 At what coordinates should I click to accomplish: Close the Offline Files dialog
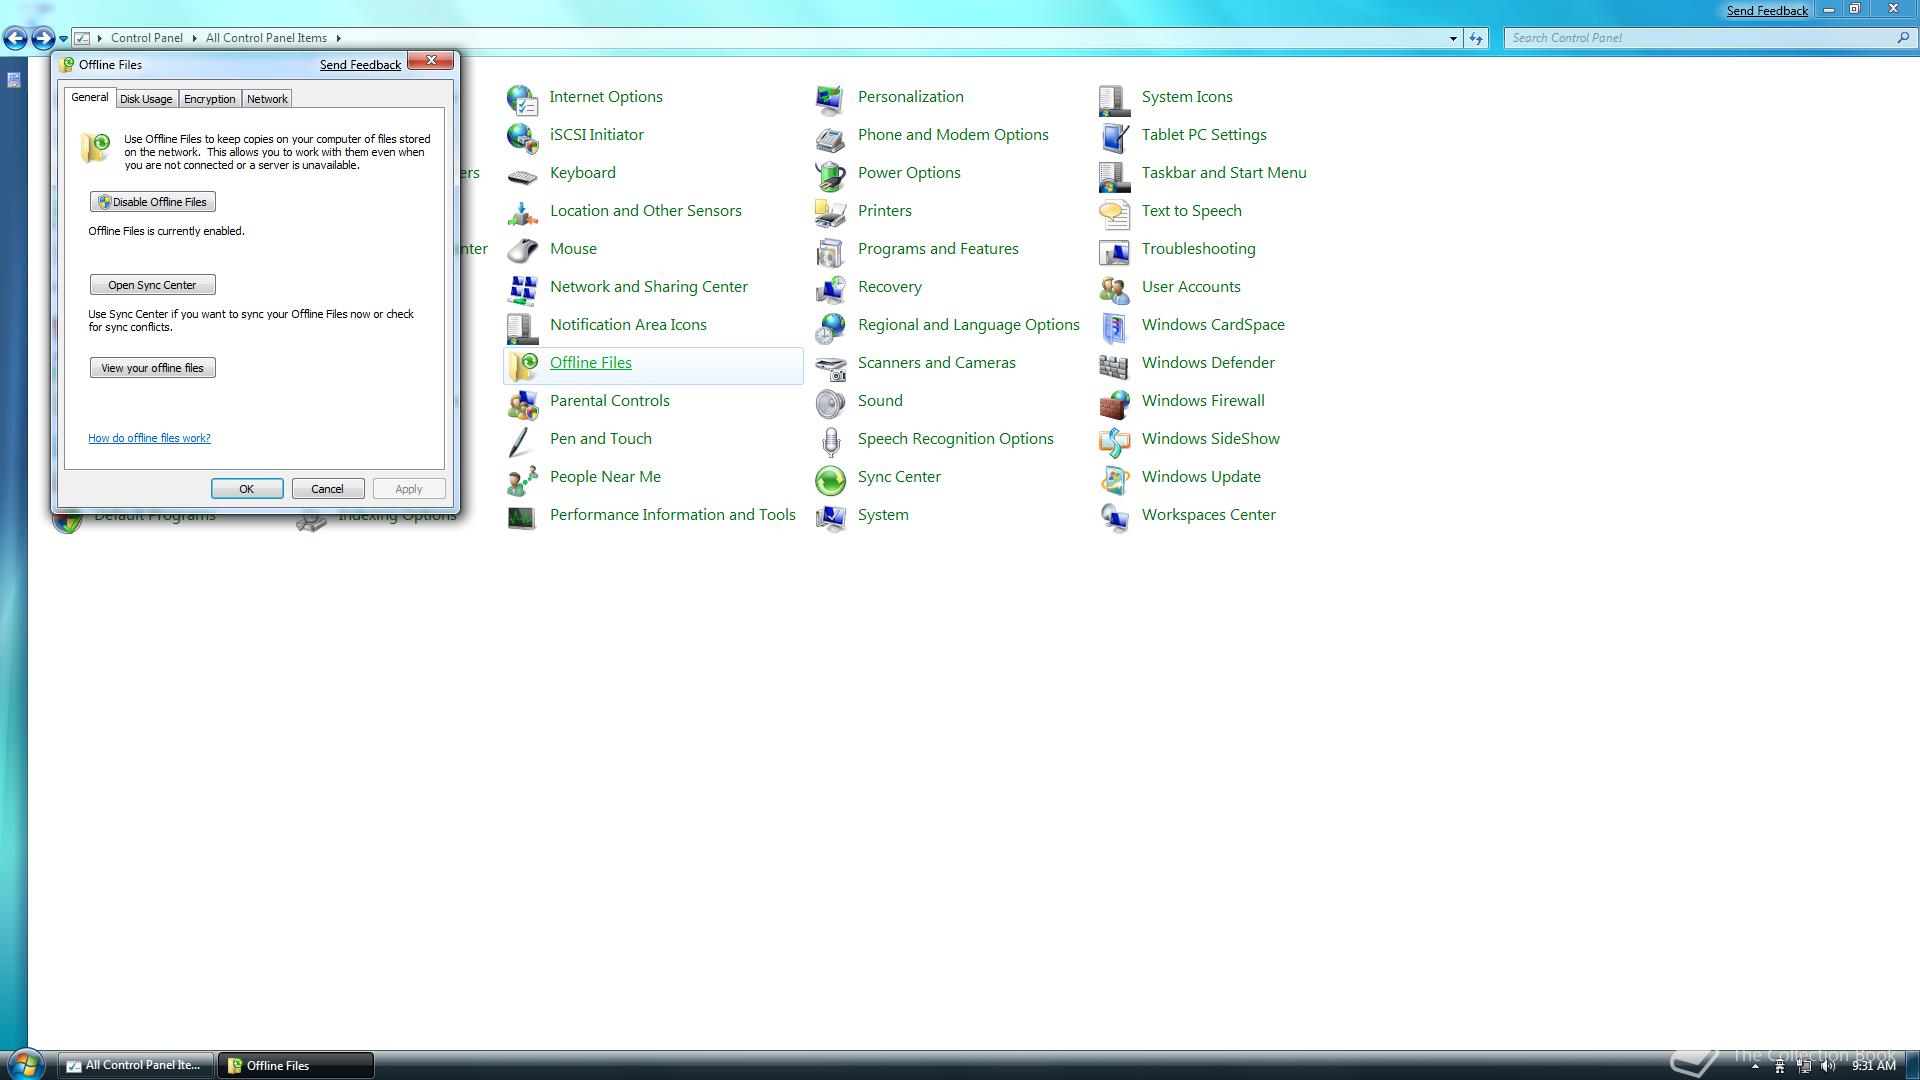pos(431,61)
